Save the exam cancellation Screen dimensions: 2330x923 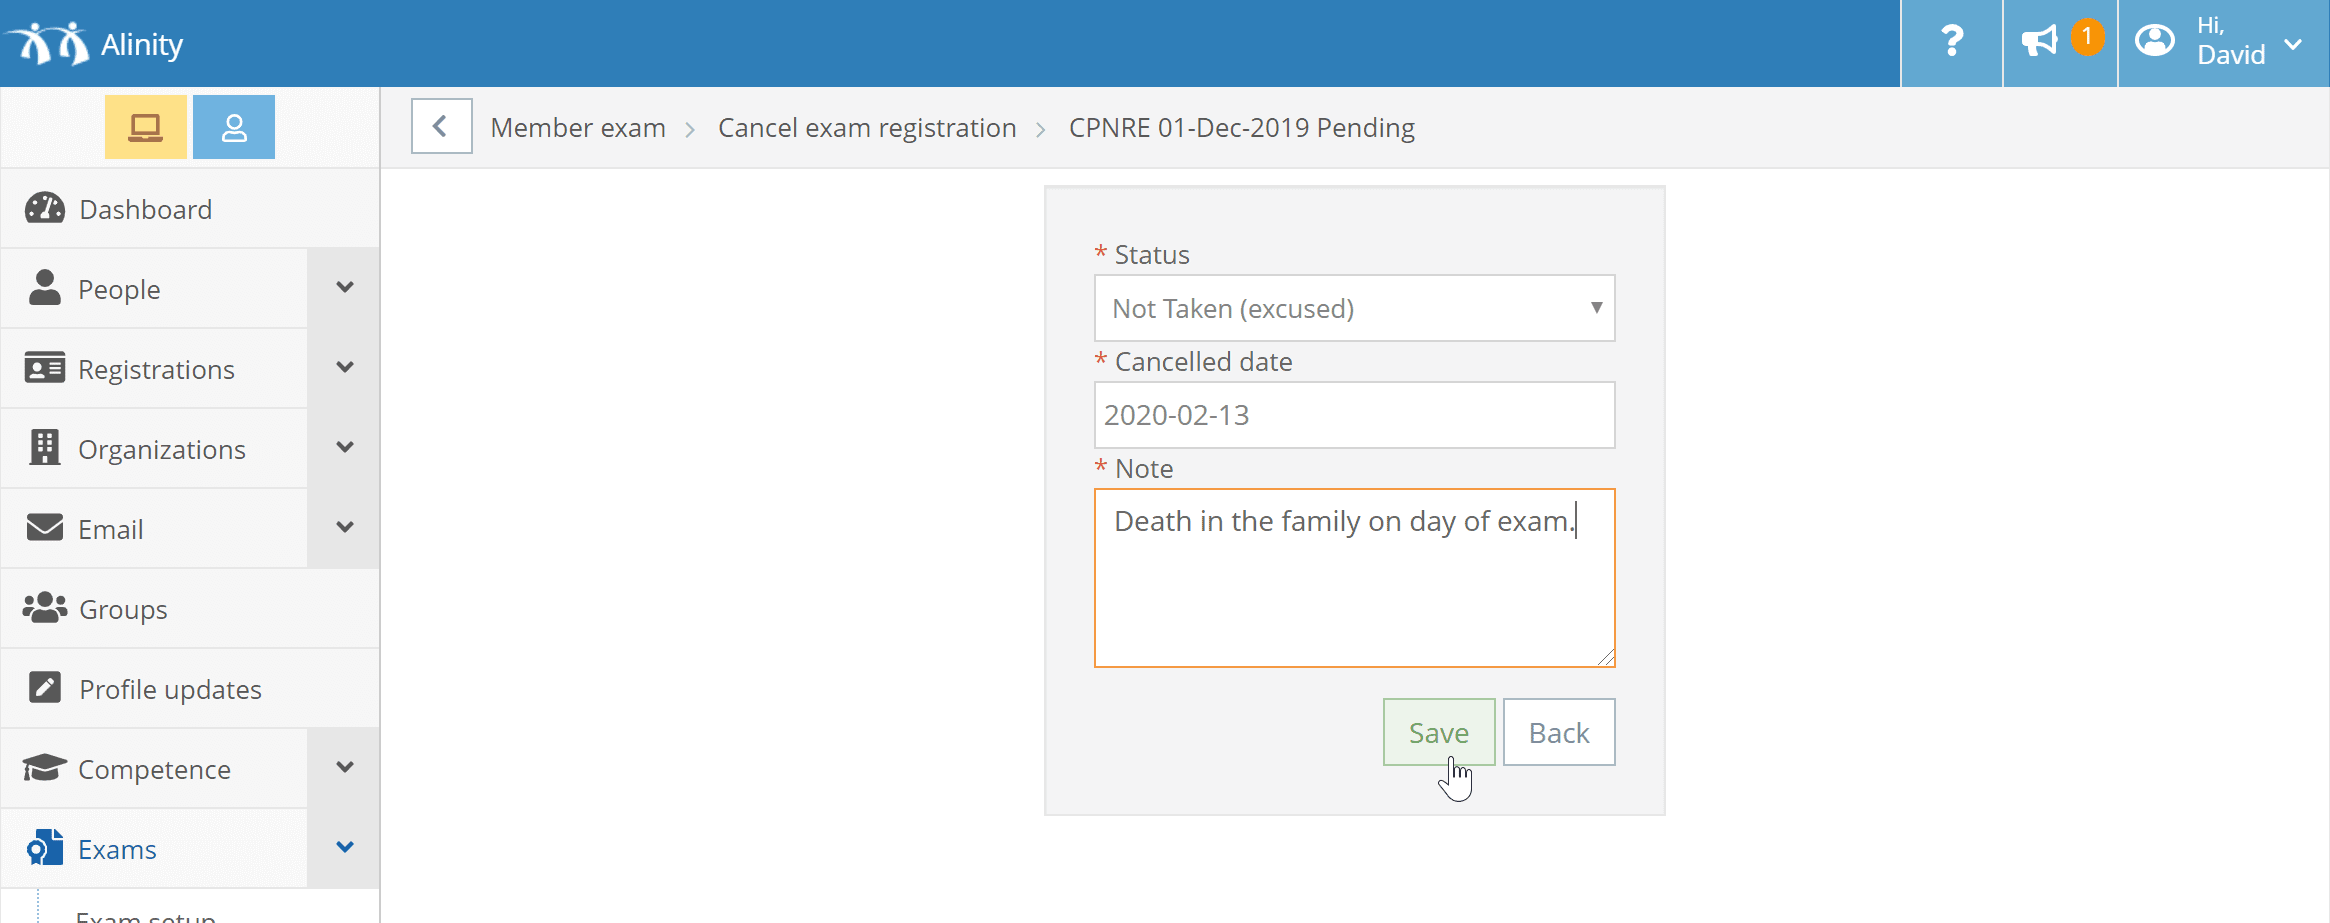click(x=1438, y=732)
